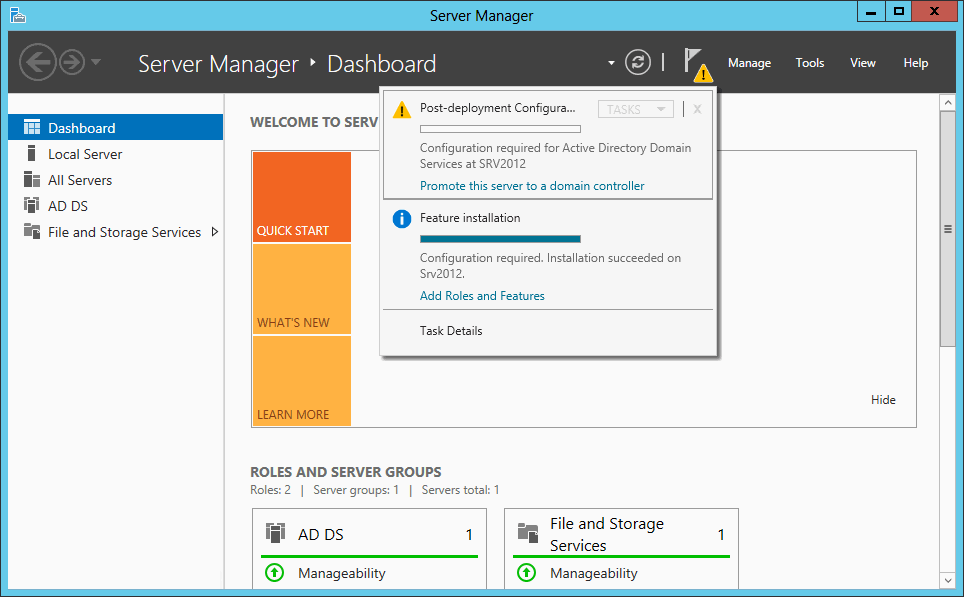Expand File and Storage Services arrow

[215, 232]
